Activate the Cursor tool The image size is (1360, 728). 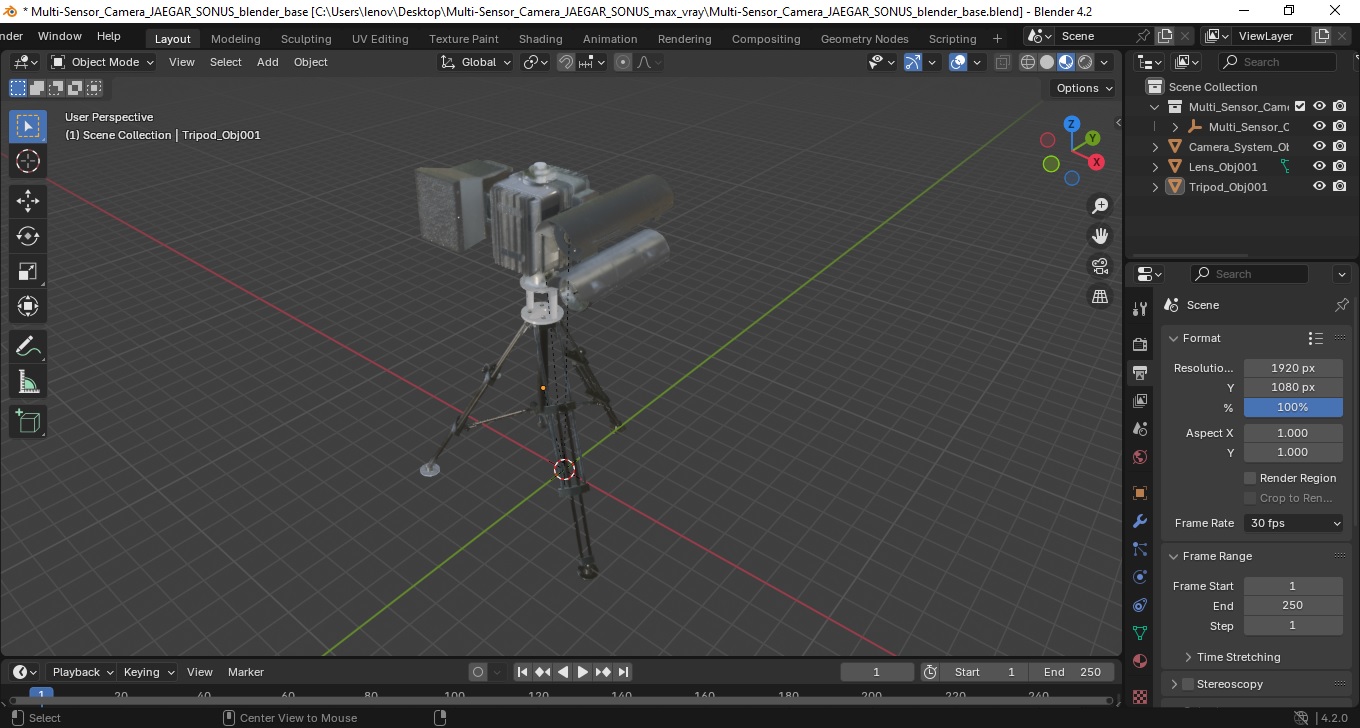coord(28,161)
